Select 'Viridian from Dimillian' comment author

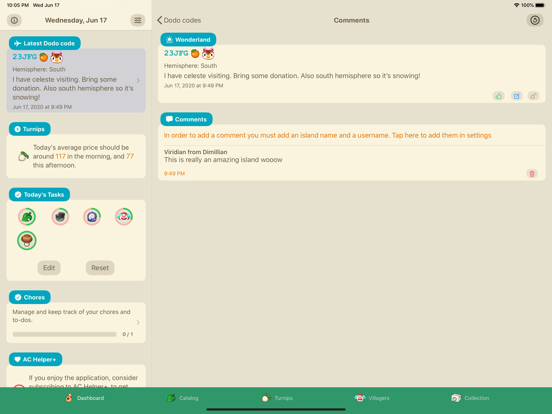pyautogui.click(x=195, y=152)
